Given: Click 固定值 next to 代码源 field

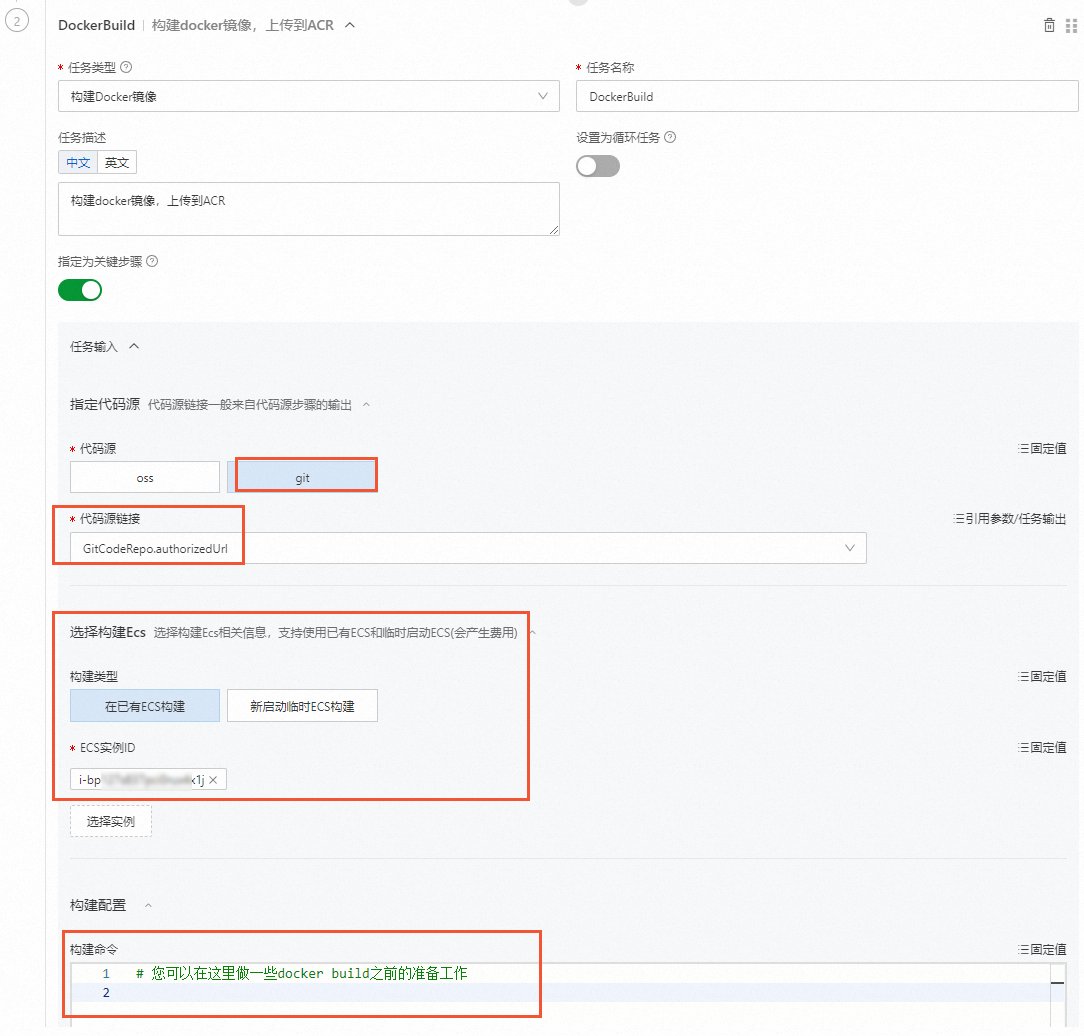Looking at the screenshot, I should tap(1042, 448).
